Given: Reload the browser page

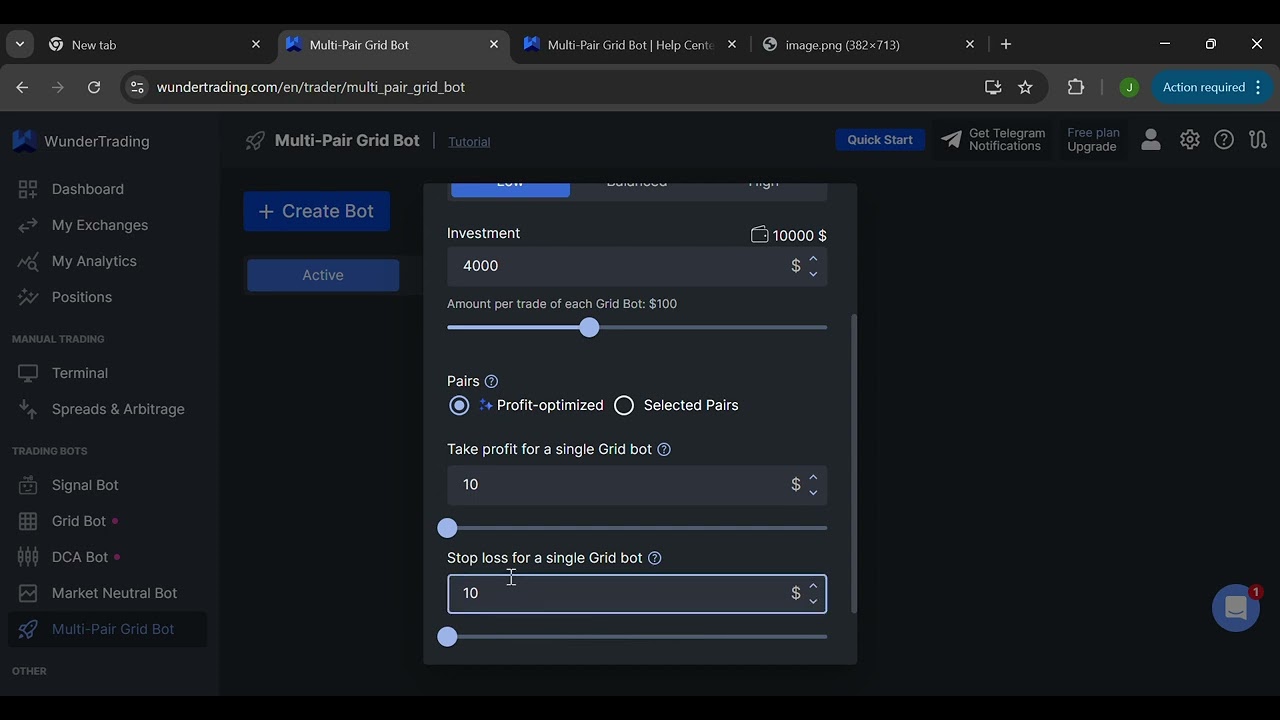Looking at the screenshot, I should (x=94, y=87).
